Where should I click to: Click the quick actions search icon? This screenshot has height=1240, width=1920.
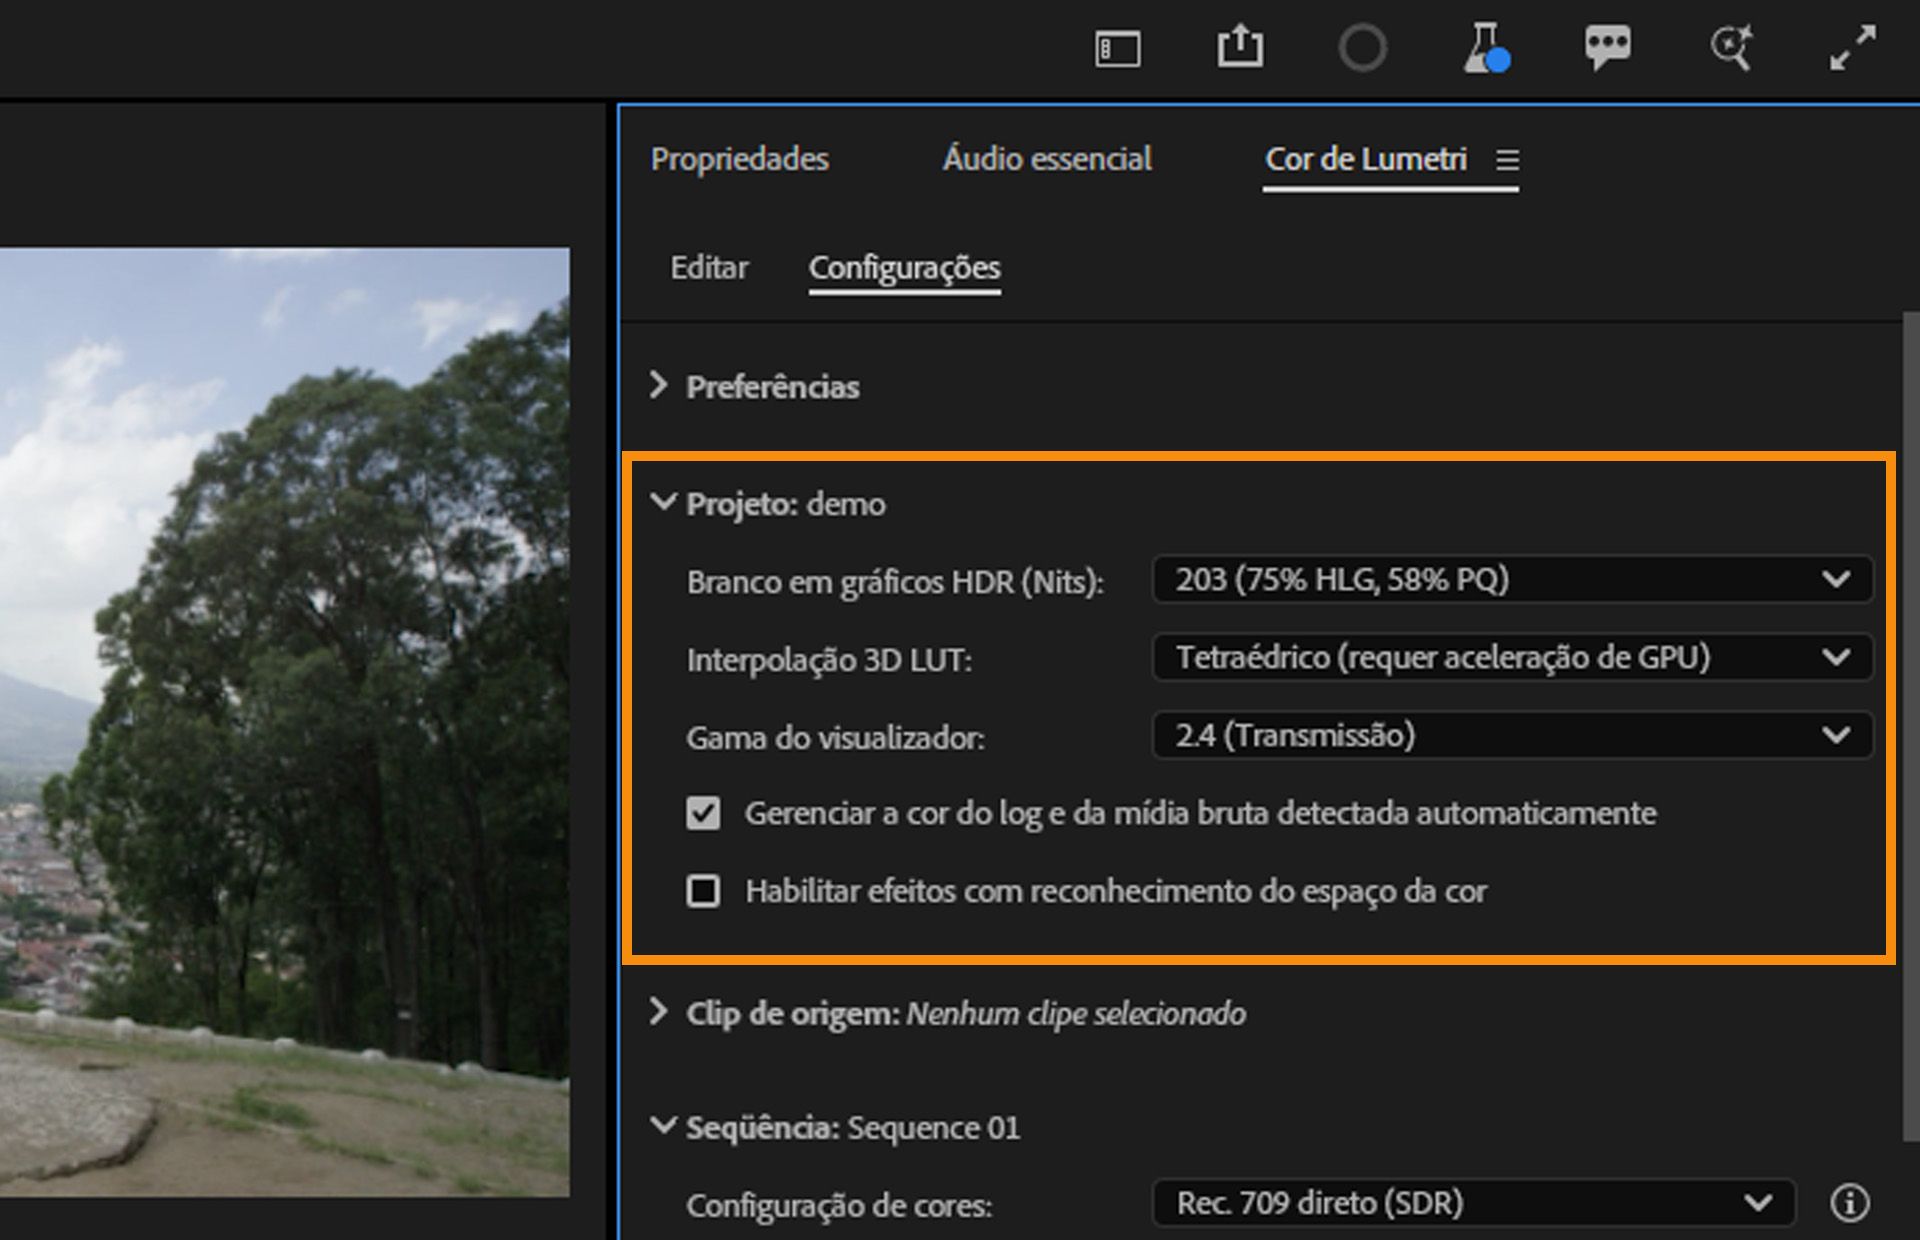coord(1732,45)
